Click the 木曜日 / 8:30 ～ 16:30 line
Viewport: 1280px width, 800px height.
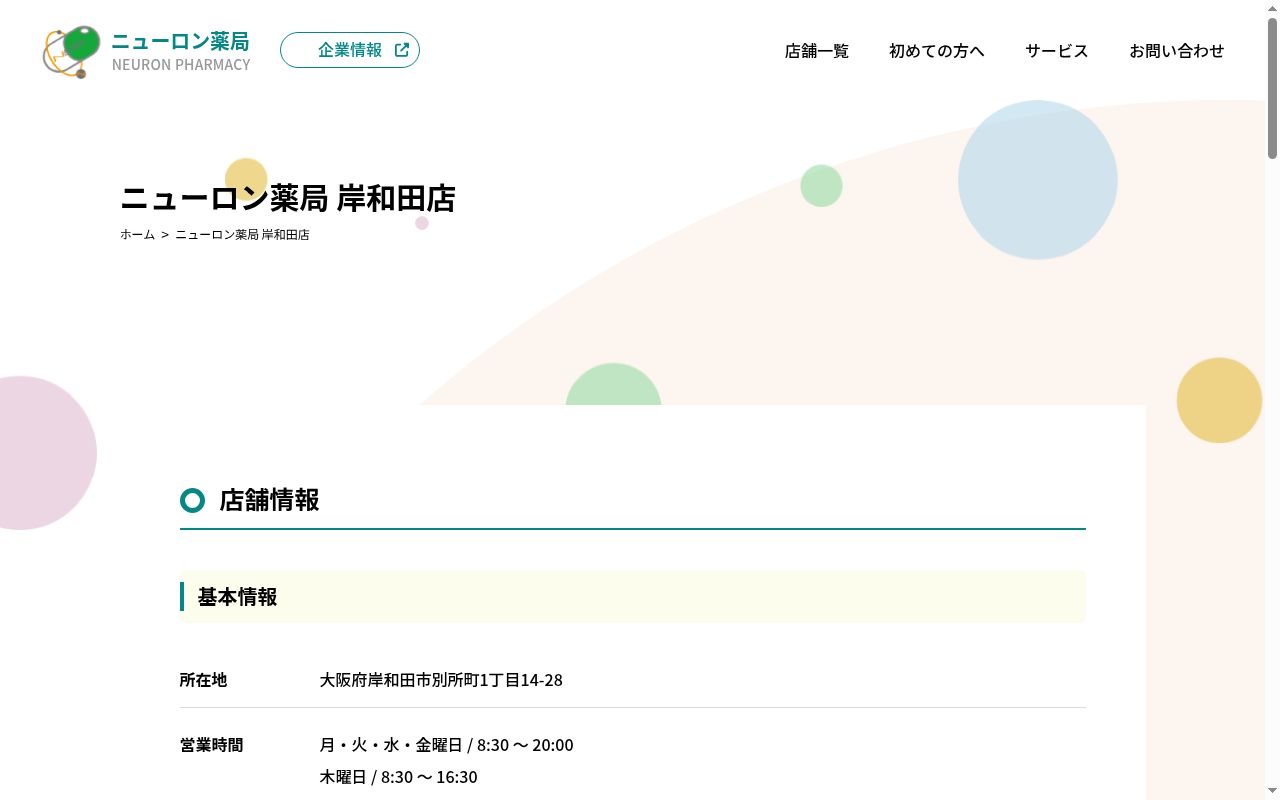click(x=399, y=777)
